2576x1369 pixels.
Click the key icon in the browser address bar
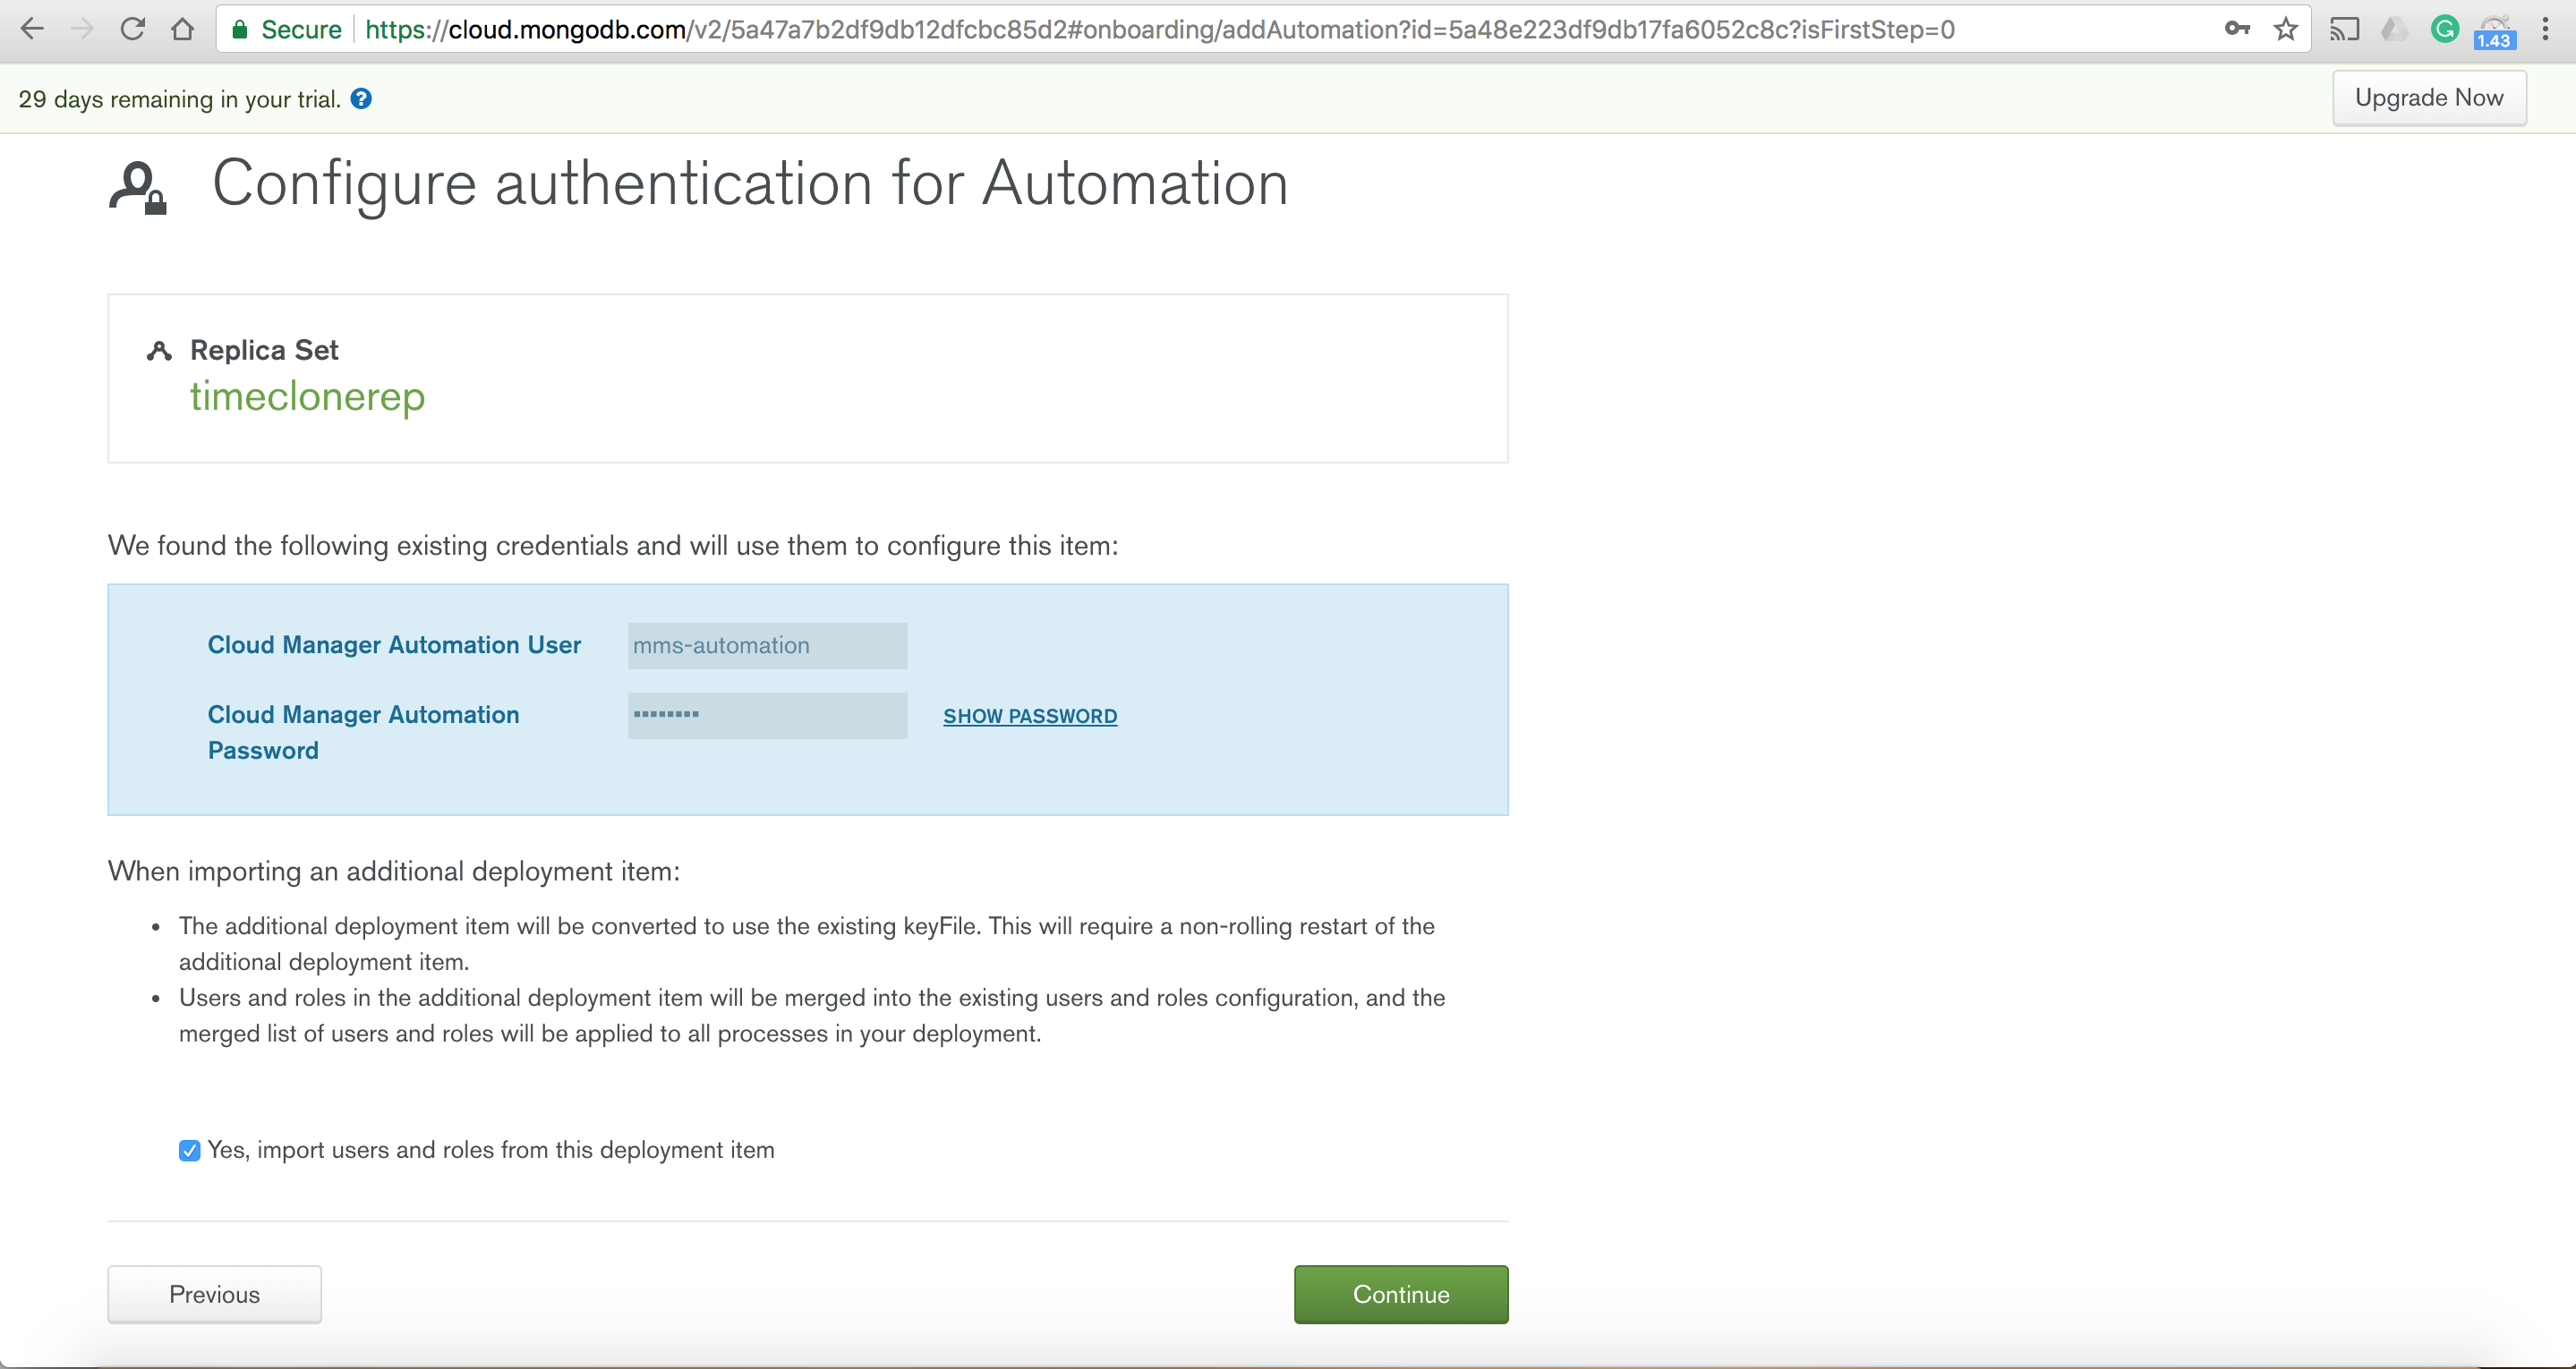(x=2235, y=29)
